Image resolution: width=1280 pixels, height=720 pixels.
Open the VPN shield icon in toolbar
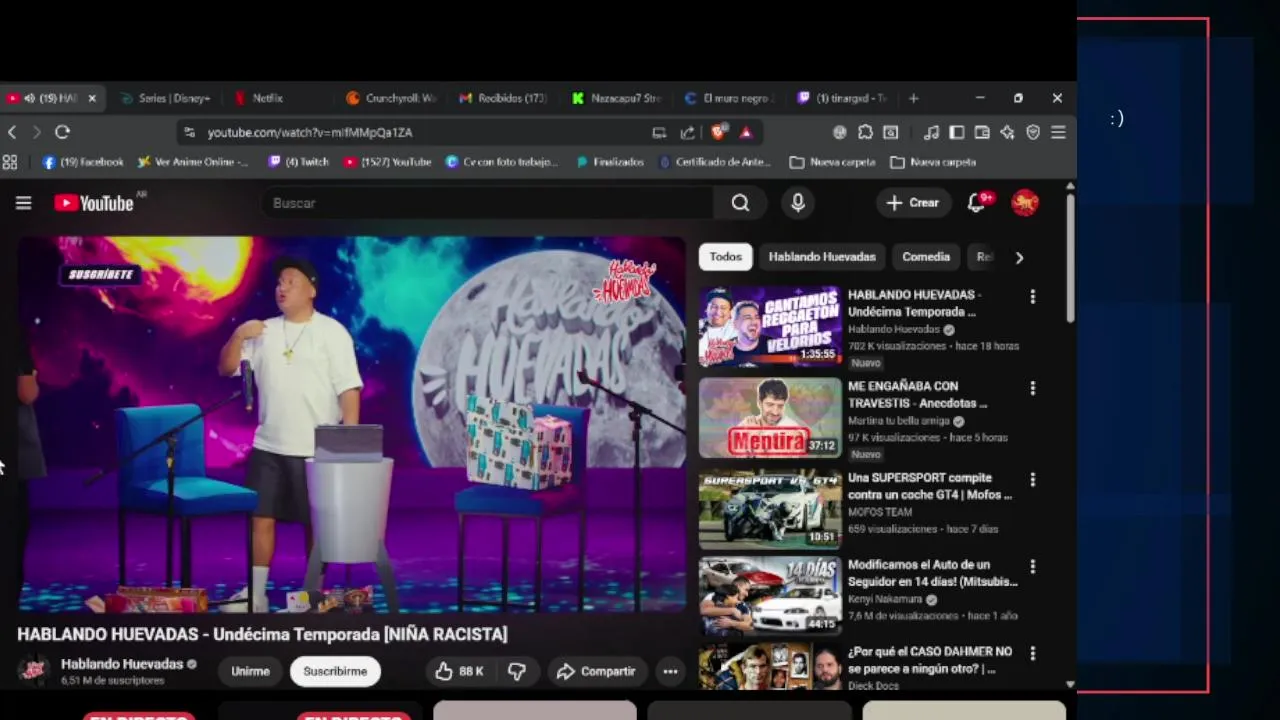(x=1033, y=132)
